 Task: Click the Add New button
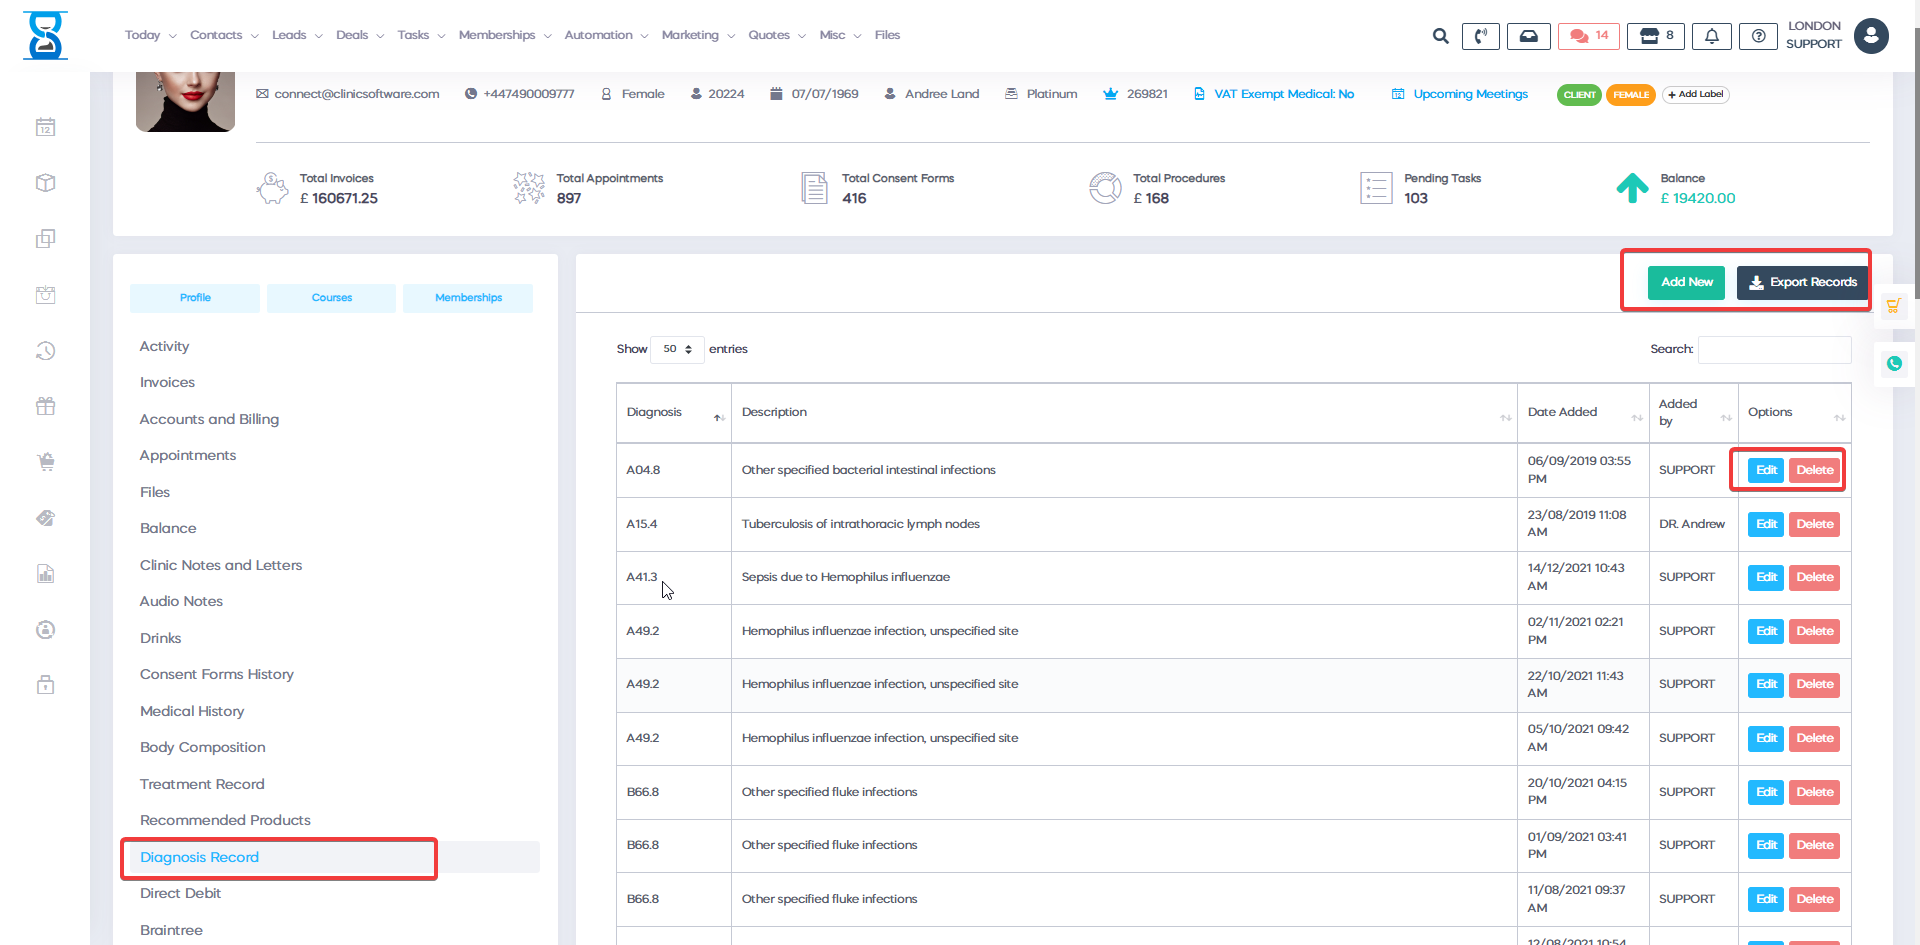click(1686, 282)
